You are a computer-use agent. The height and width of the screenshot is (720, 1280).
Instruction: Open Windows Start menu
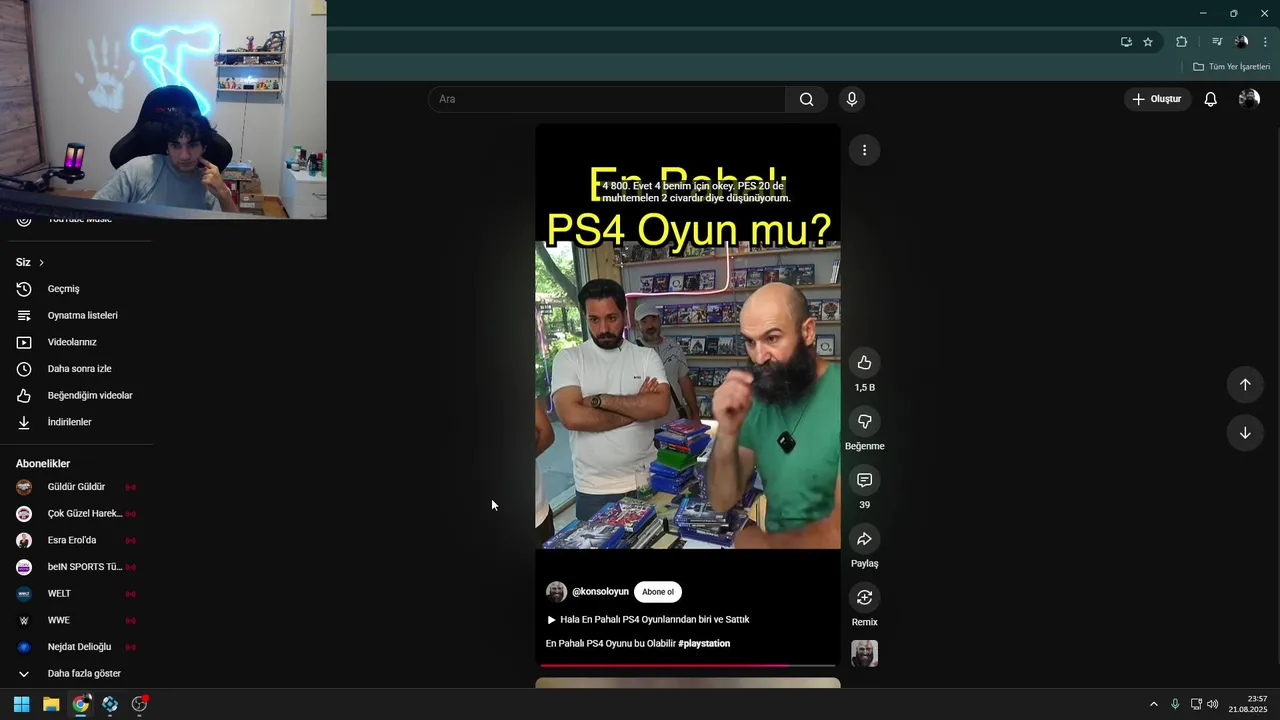[21, 704]
